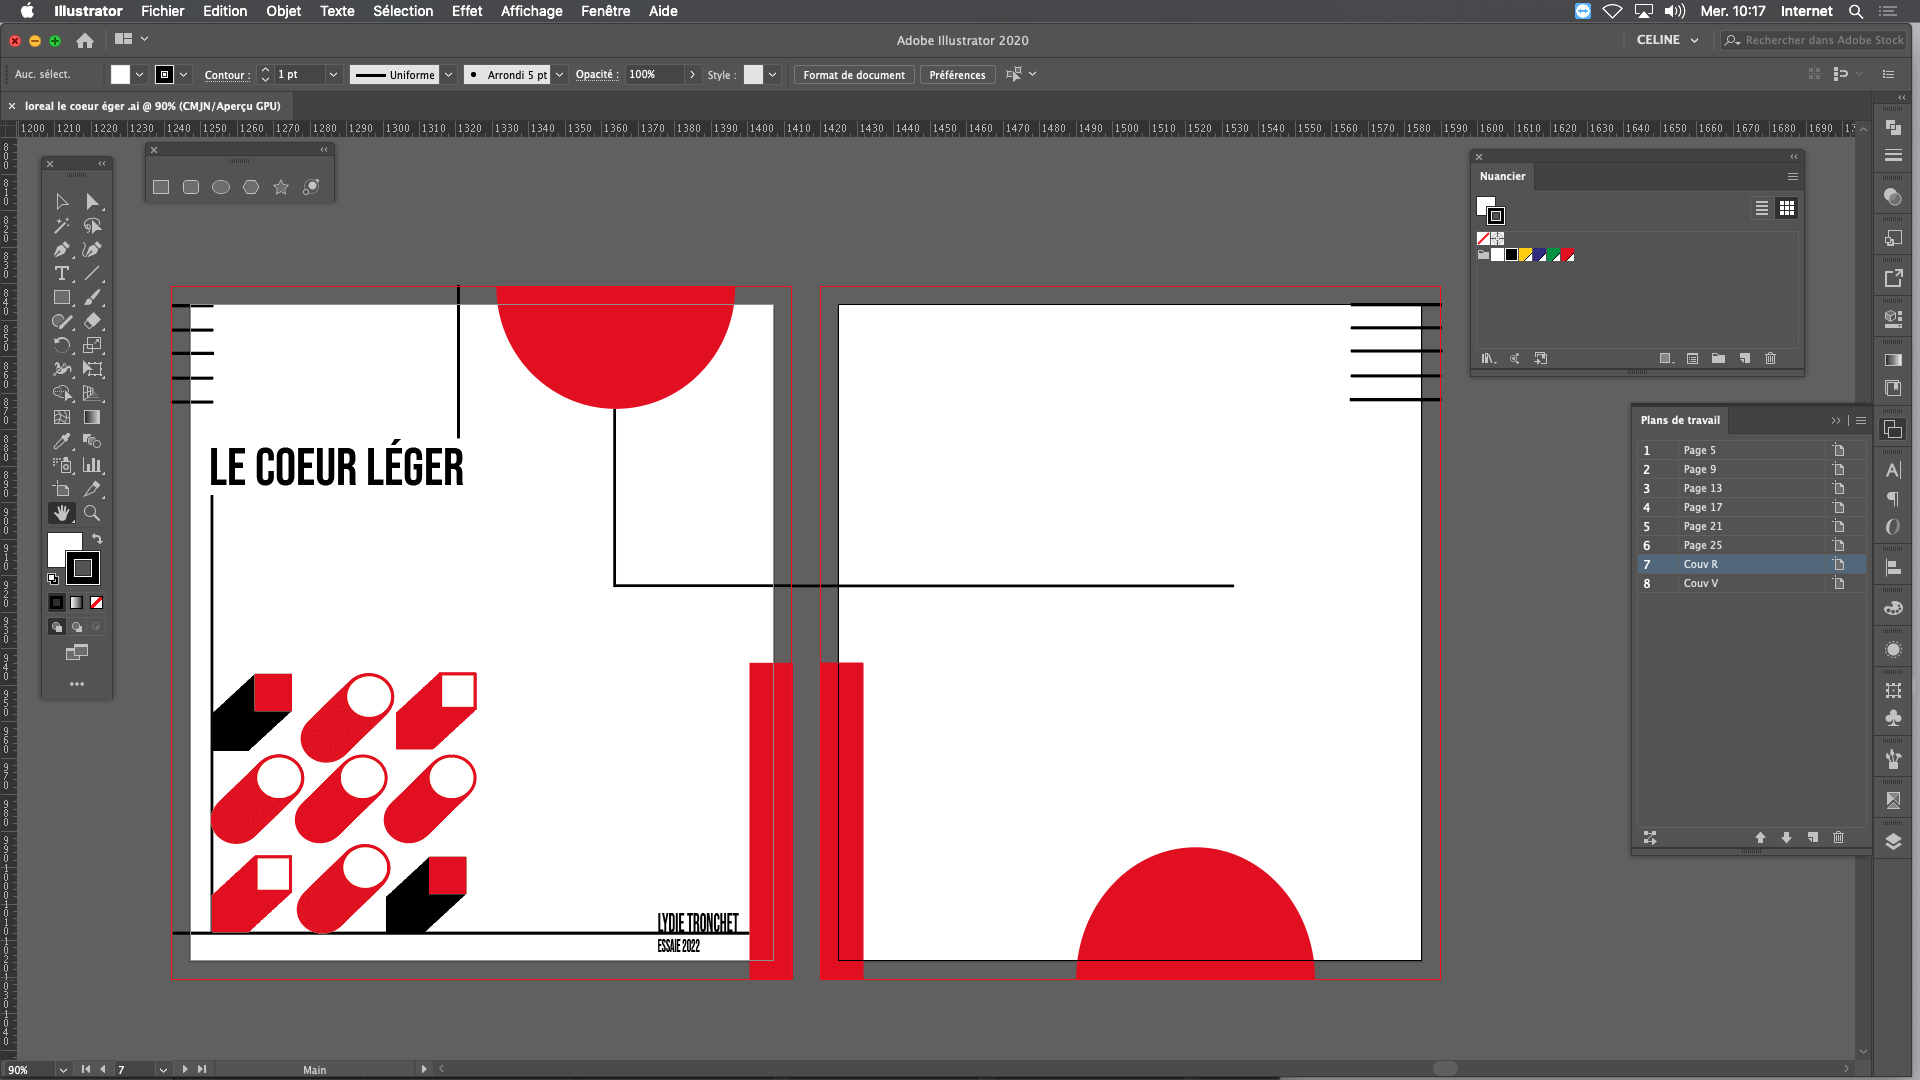
Task: Delete artboard using Plans de travail trash
Action: [x=1838, y=838]
